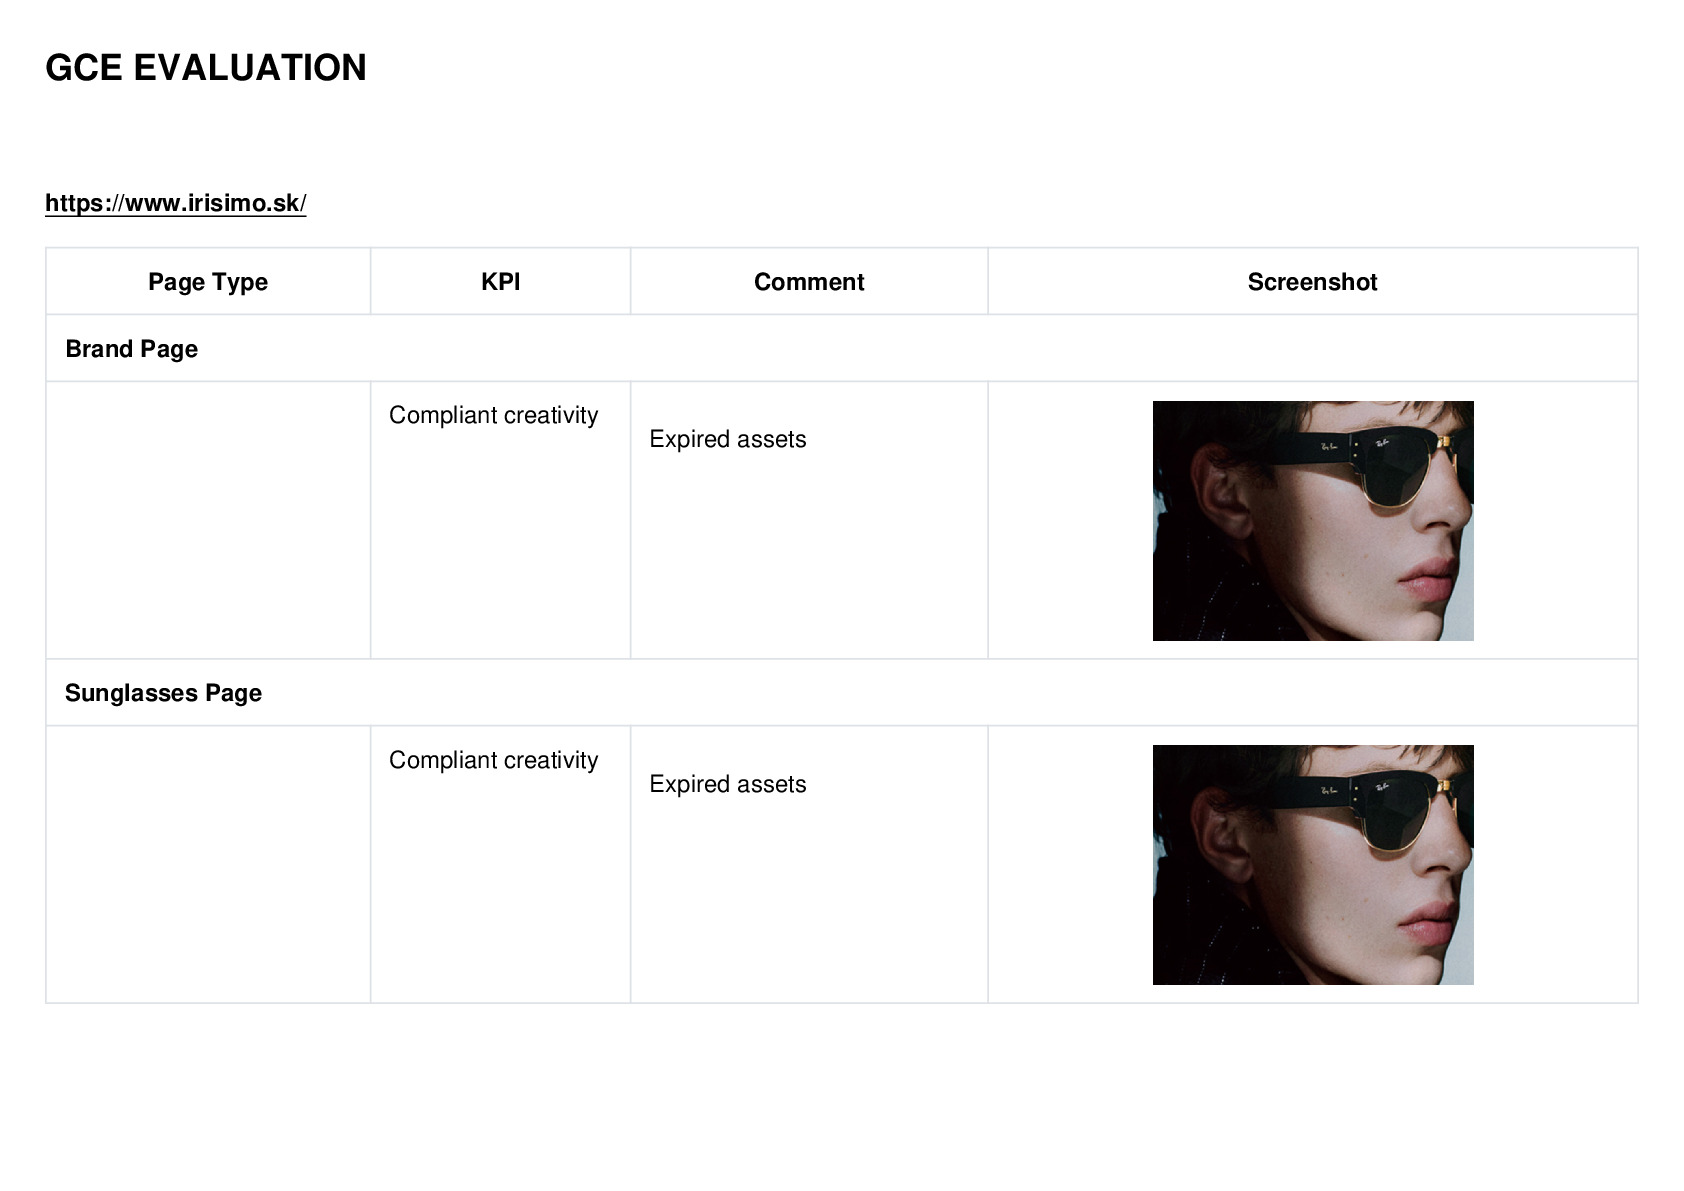Screen dimensions: 1684x1191
Task: Select the KPI column header
Action: click(500, 282)
